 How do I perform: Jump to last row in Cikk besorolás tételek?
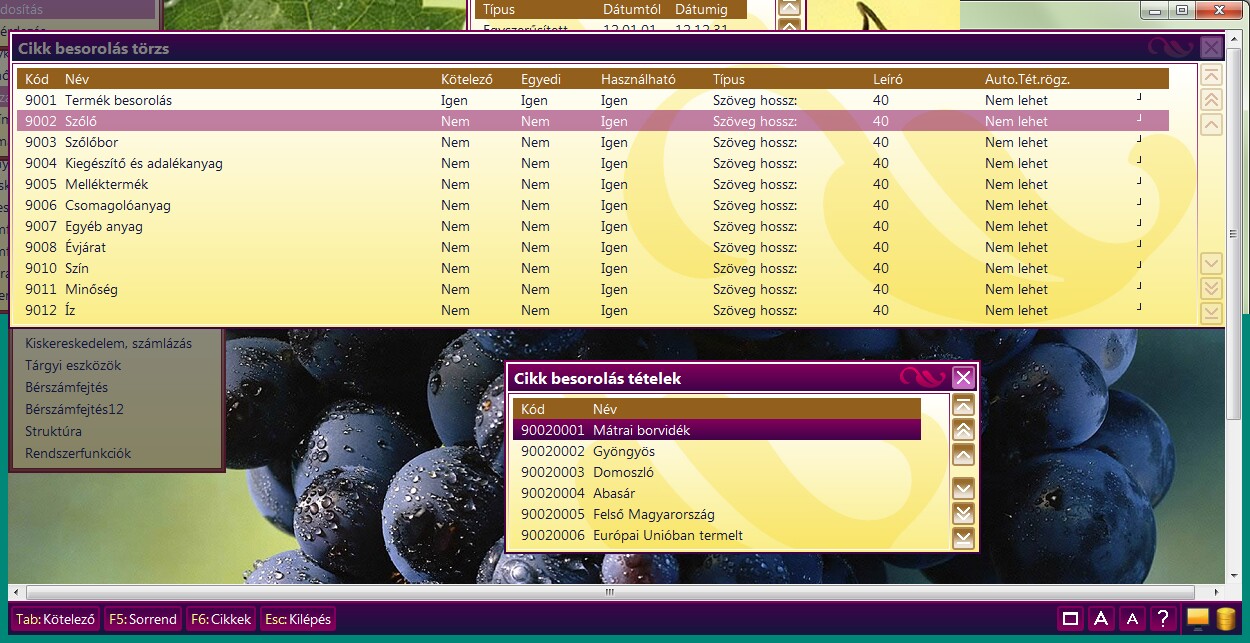(x=963, y=539)
